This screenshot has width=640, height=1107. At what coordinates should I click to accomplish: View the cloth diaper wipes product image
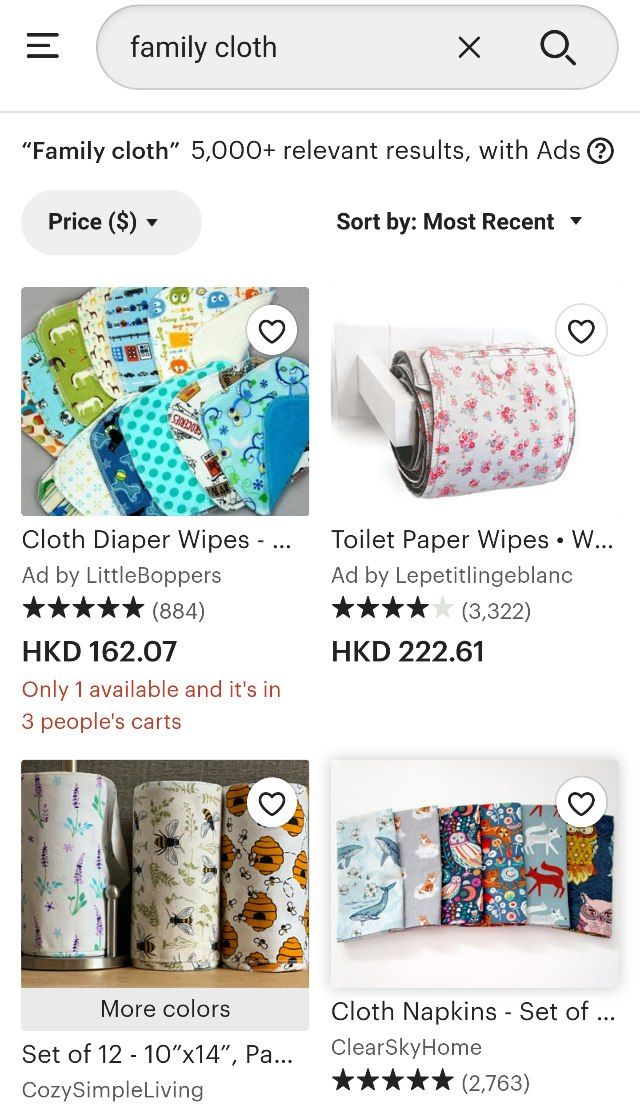click(x=165, y=401)
